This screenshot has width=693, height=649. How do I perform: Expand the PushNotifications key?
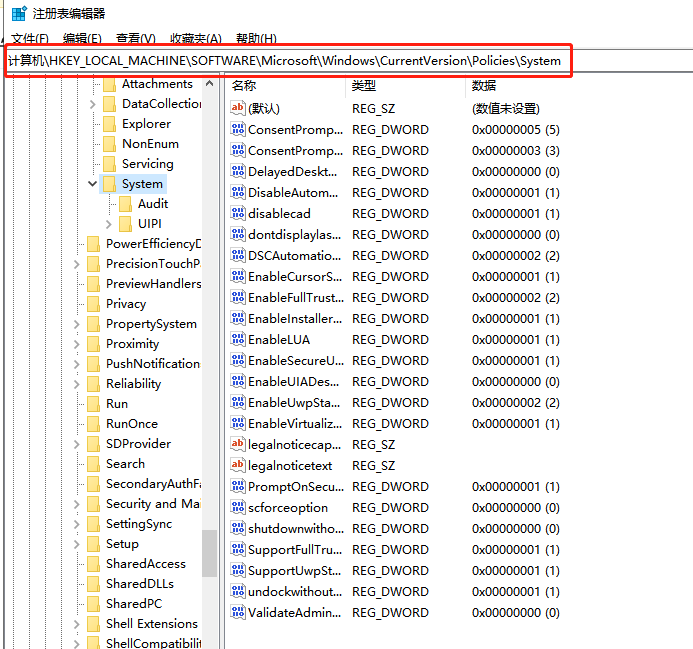(77, 364)
